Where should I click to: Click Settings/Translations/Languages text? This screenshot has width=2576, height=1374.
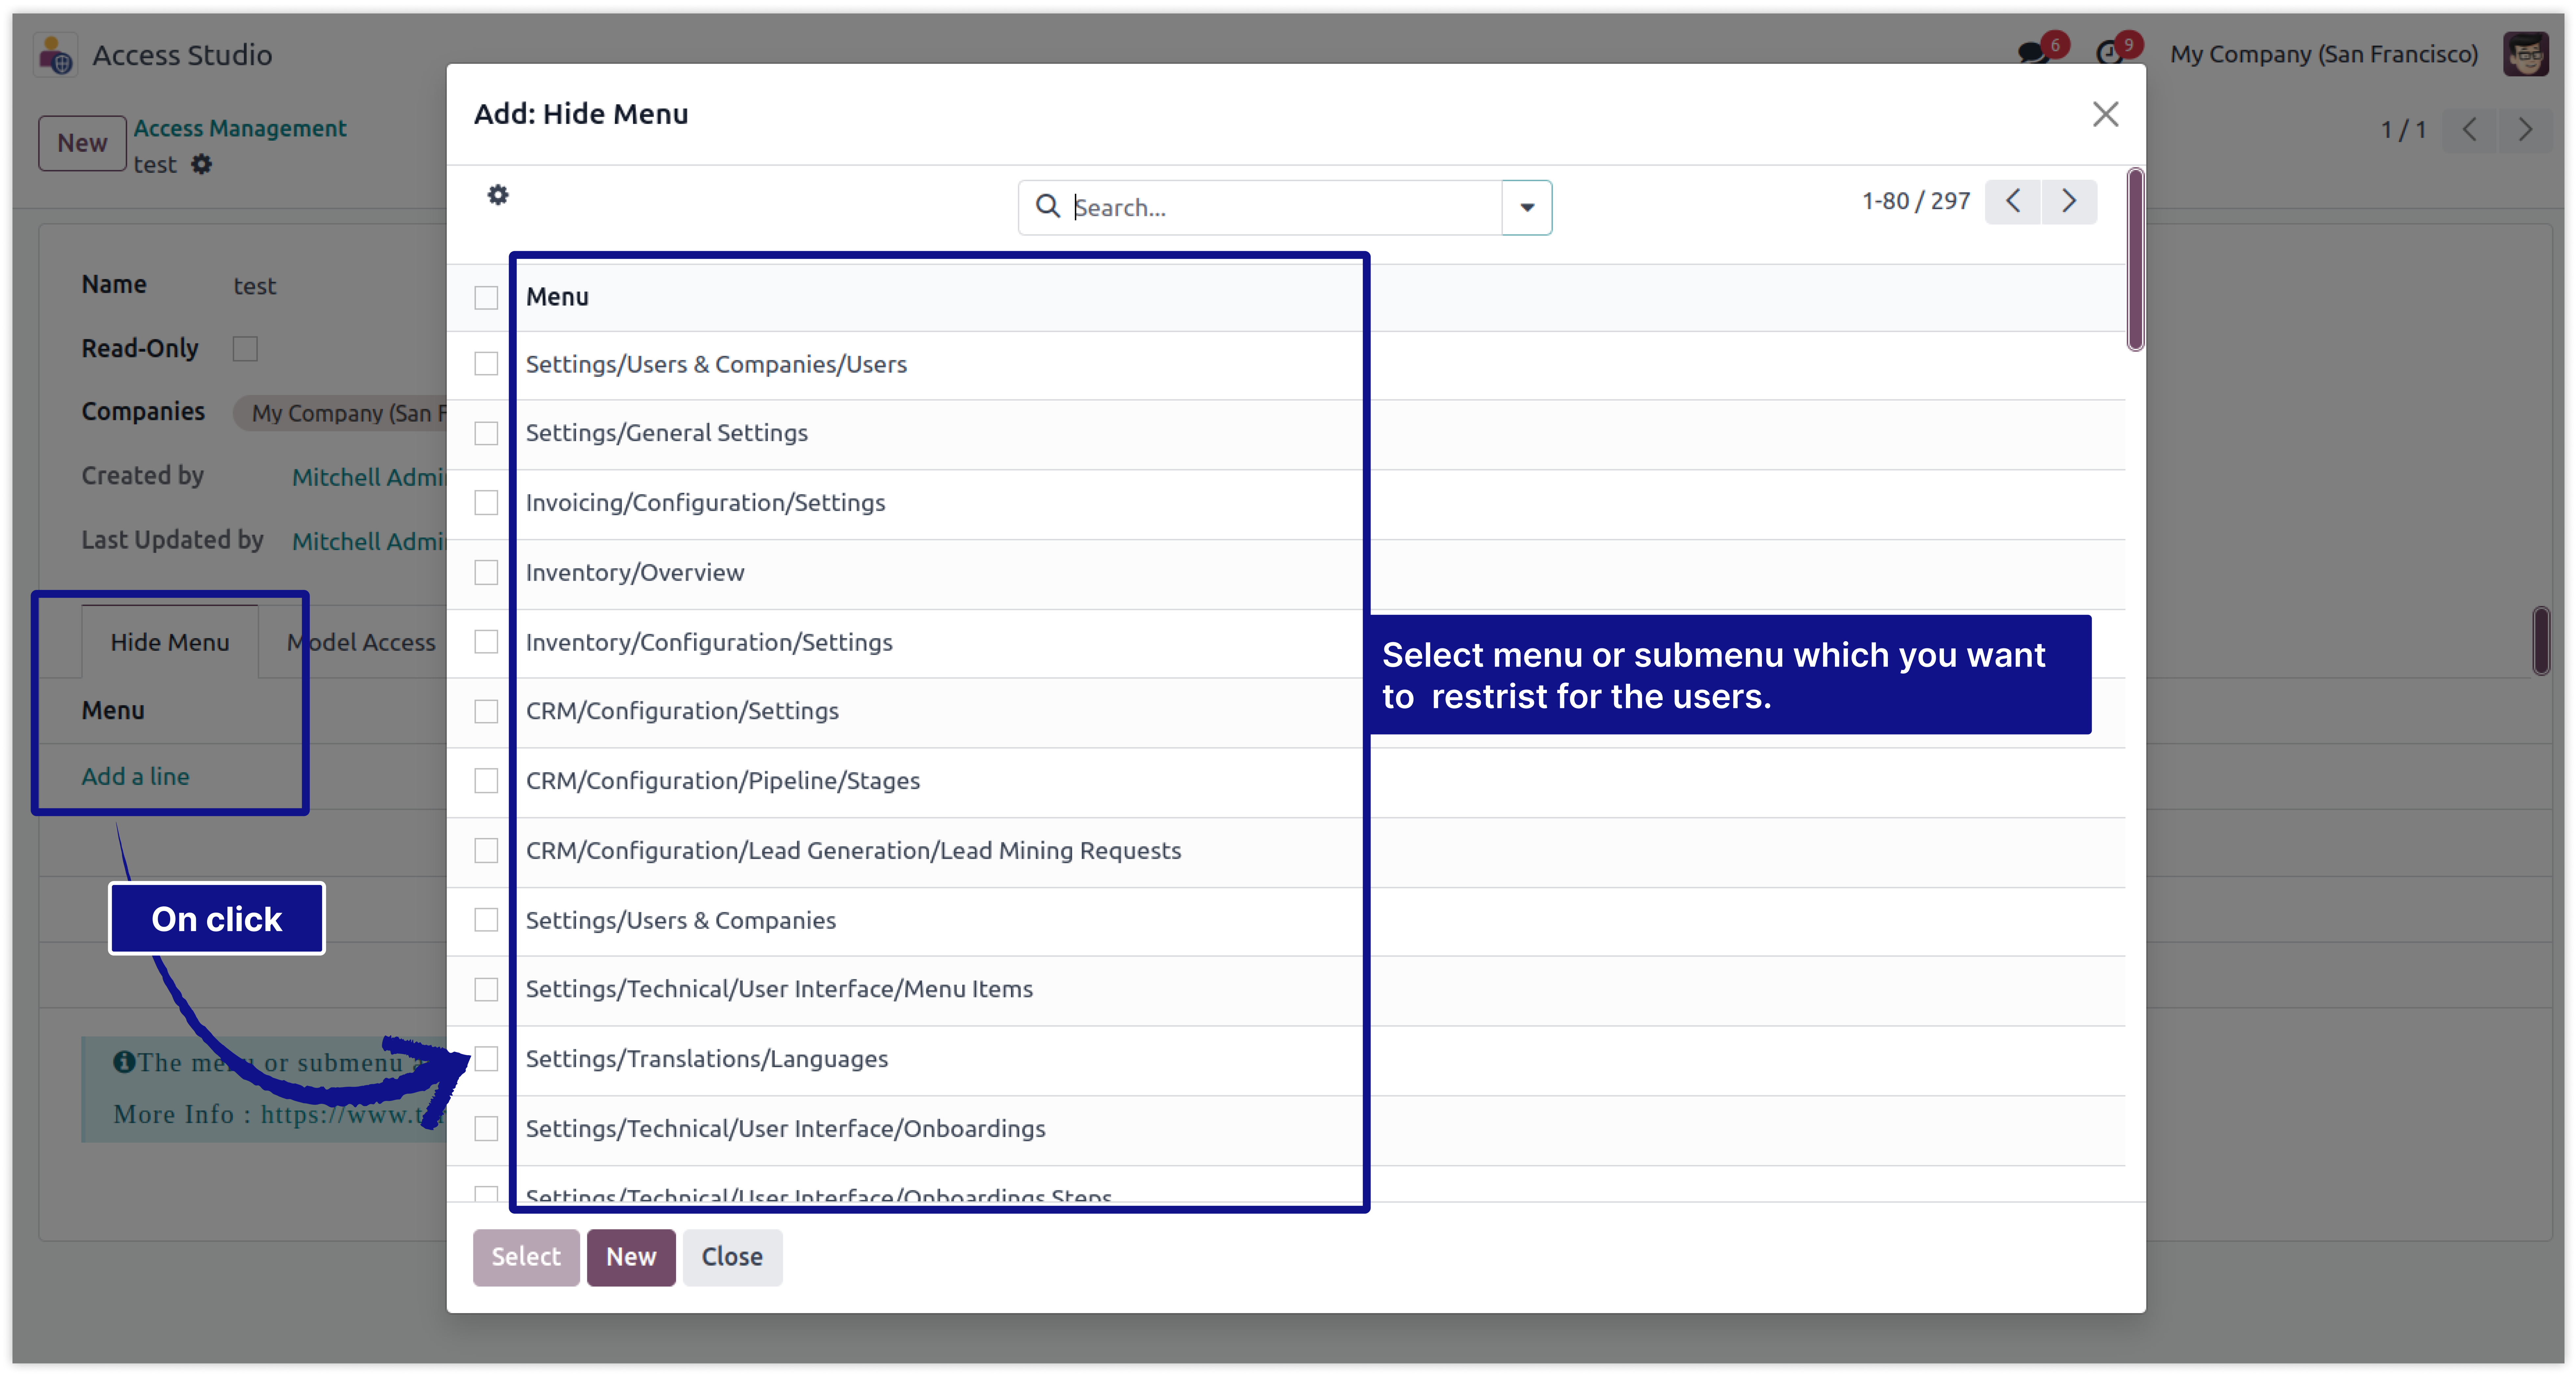(707, 1059)
